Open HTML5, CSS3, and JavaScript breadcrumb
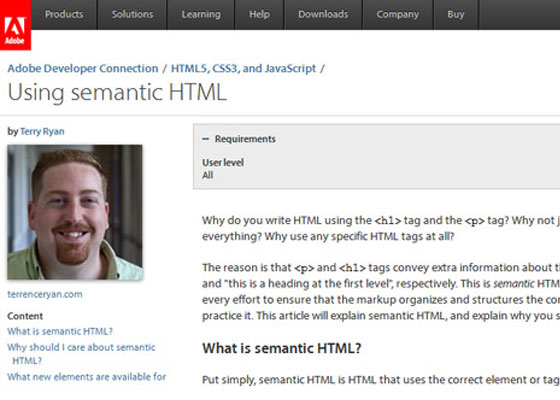 pyautogui.click(x=244, y=68)
